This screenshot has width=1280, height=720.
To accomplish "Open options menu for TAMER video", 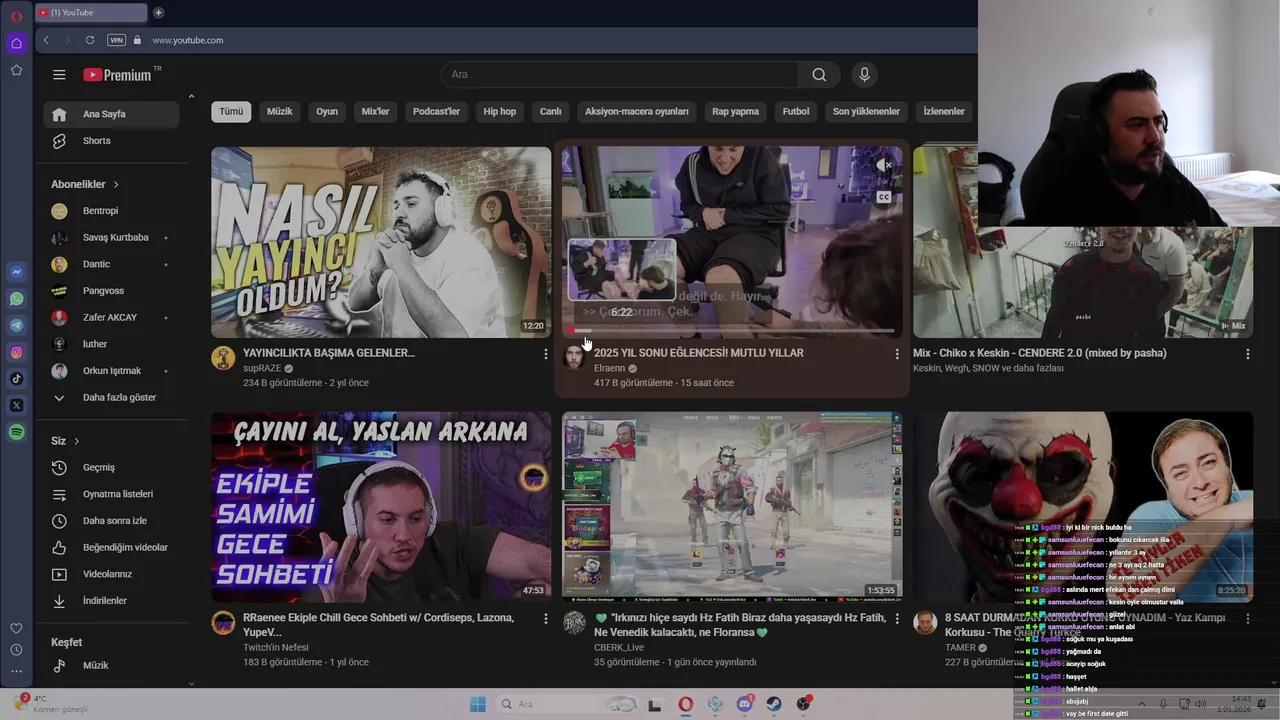I will pyautogui.click(x=1247, y=619).
